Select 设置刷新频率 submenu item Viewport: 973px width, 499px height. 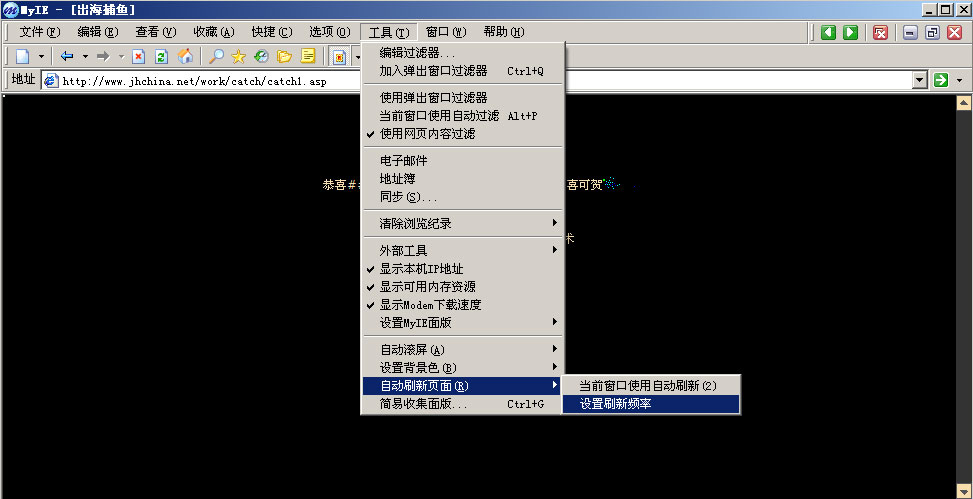click(651, 404)
